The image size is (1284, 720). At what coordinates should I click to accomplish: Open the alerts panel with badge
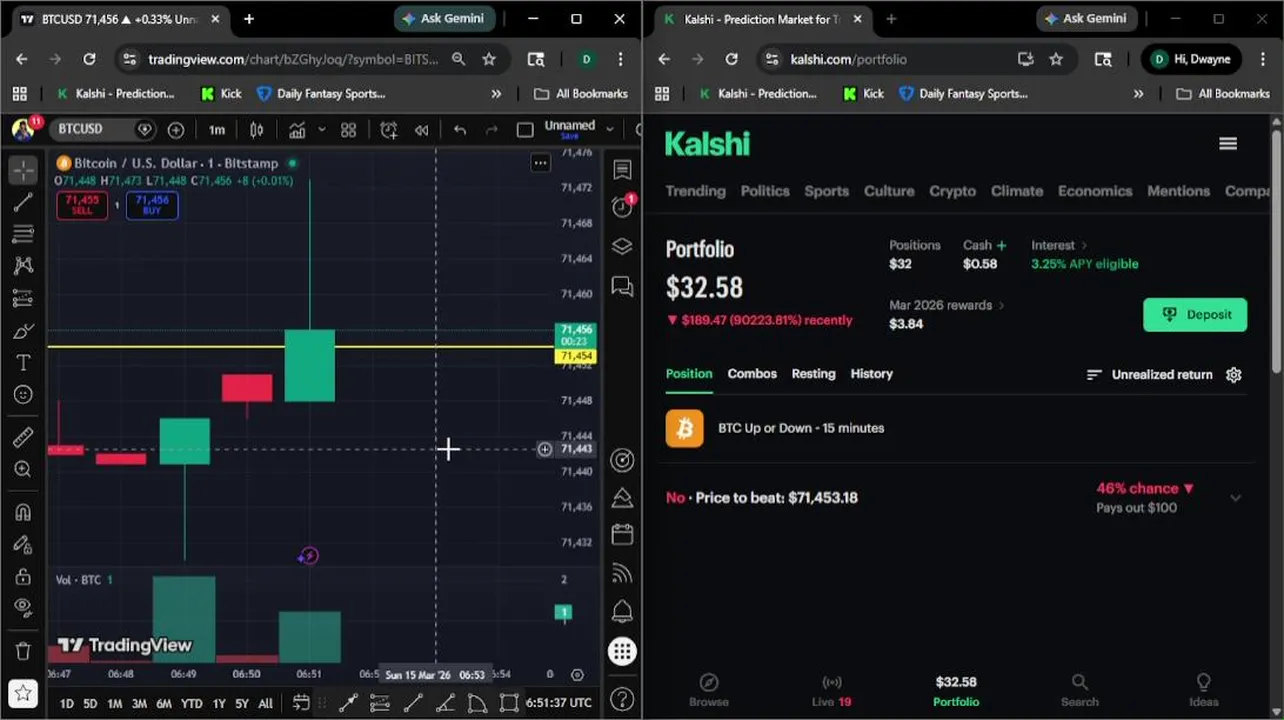622,206
